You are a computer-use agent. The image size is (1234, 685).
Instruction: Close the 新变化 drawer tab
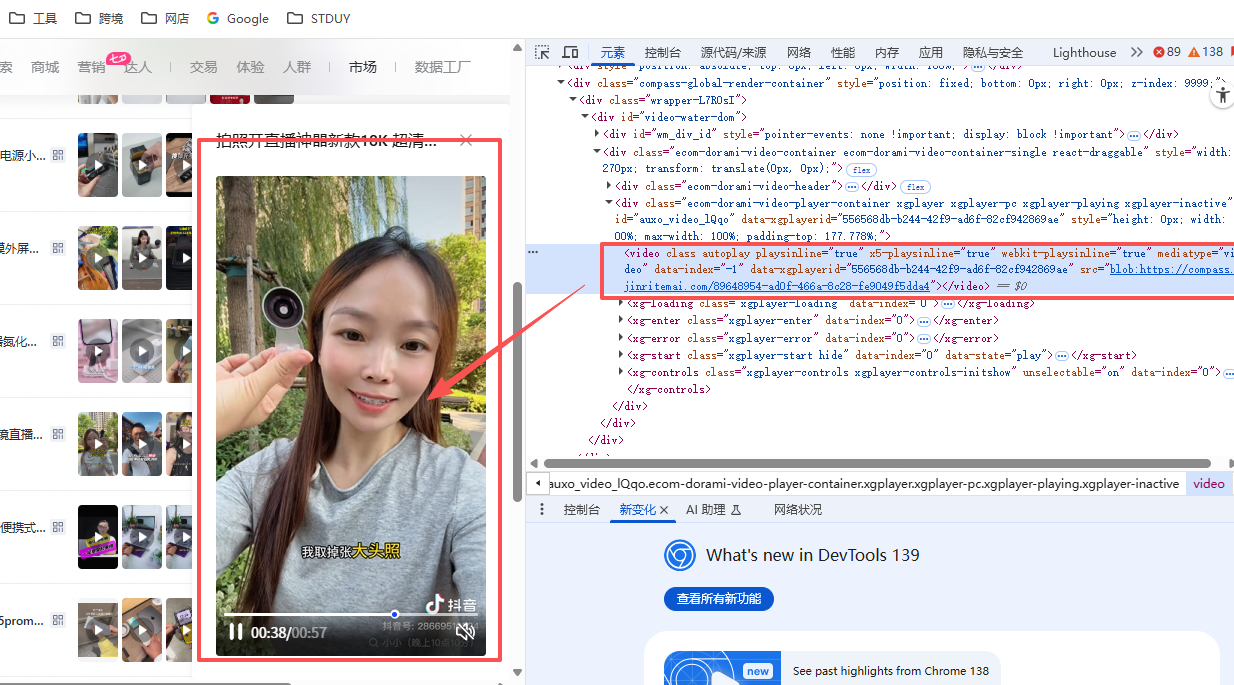click(664, 510)
